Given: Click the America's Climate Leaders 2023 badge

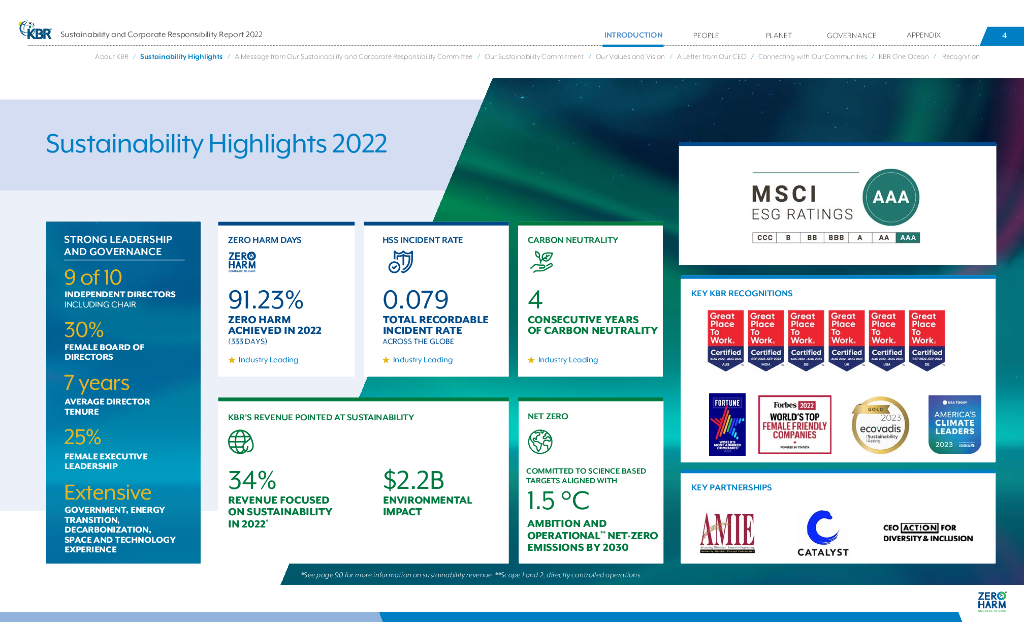Looking at the screenshot, I should (954, 425).
